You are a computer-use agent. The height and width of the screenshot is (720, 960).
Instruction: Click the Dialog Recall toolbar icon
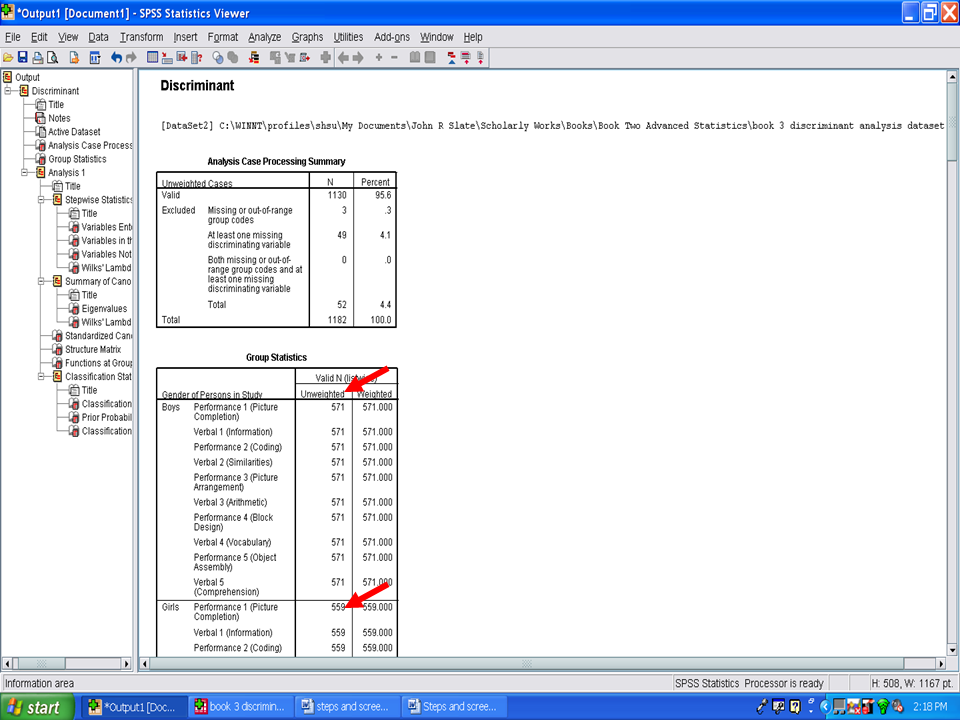96,57
